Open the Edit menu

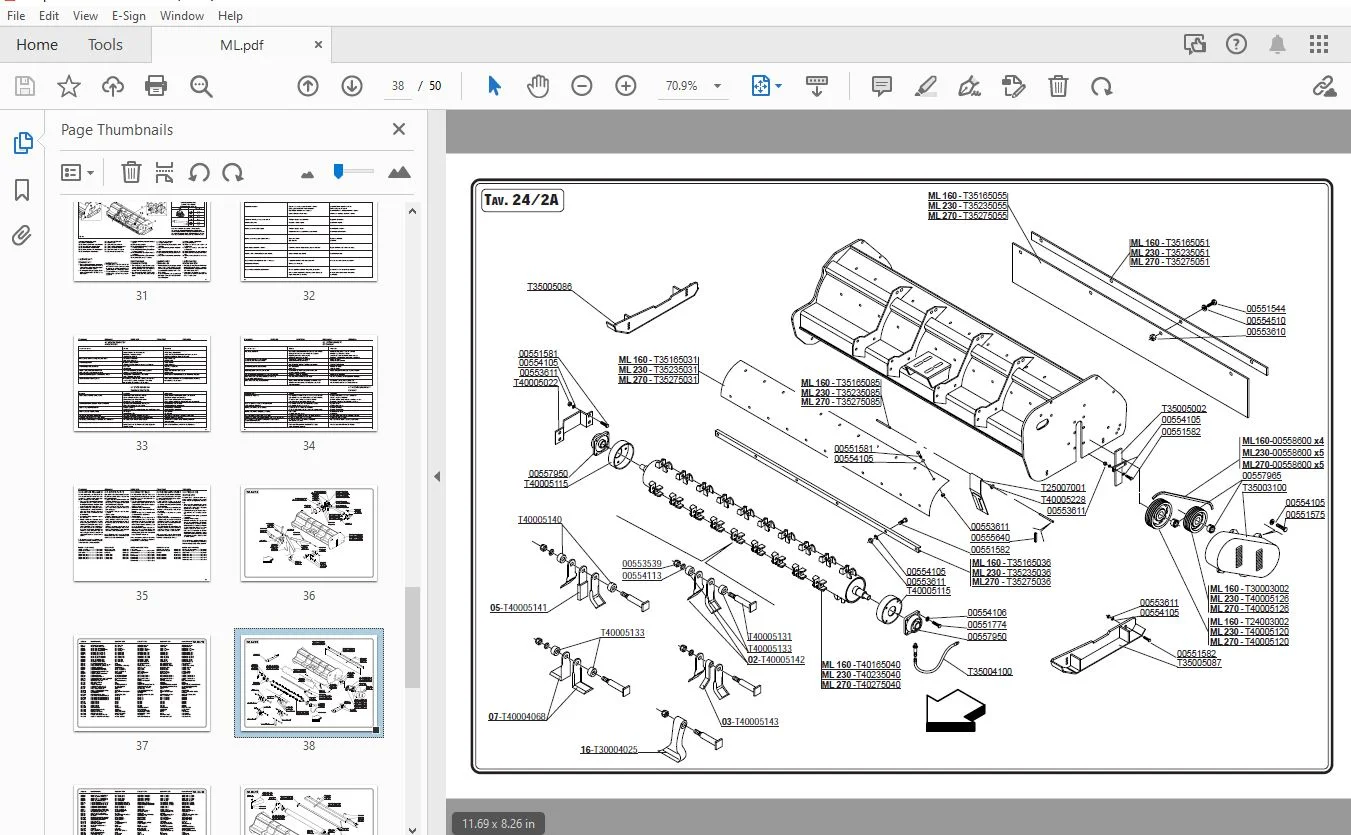(49, 16)
